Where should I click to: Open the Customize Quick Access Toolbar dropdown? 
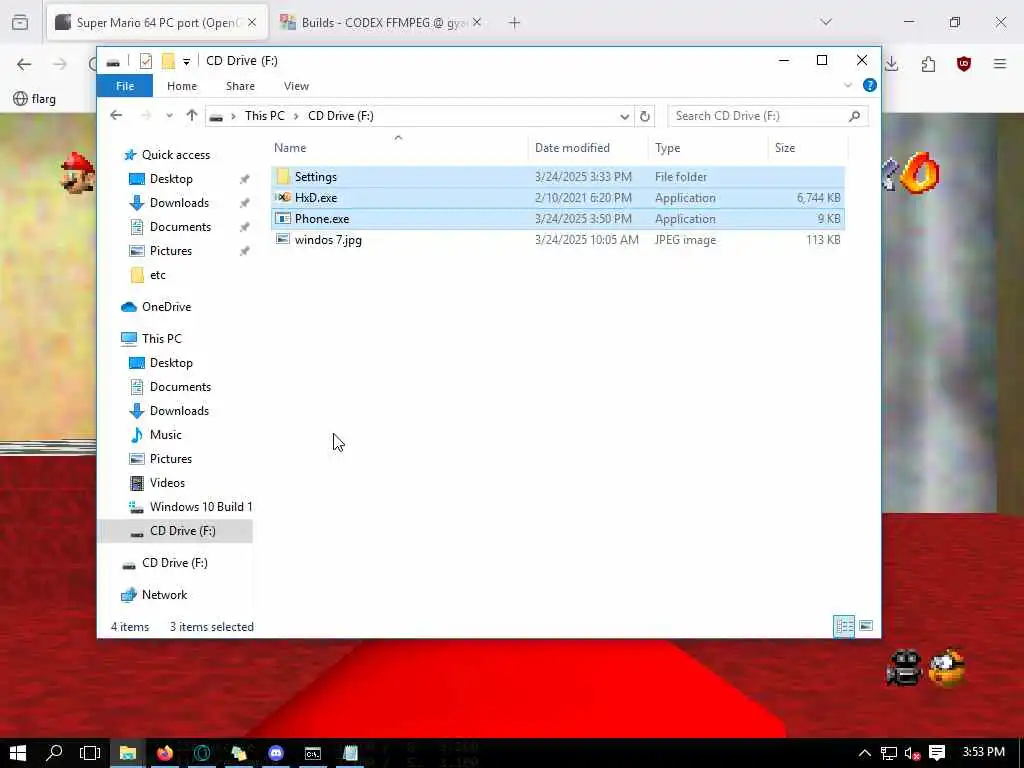[186, 61]
